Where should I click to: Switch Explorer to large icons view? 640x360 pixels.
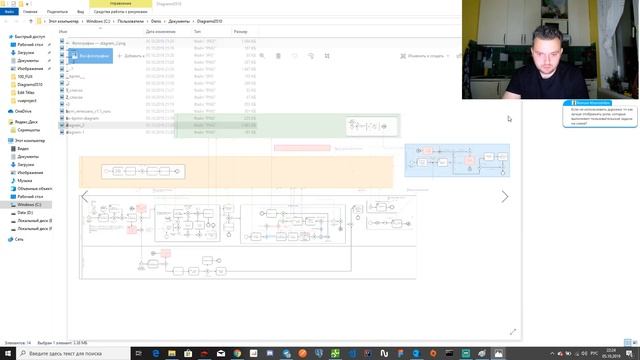[635, 342]
